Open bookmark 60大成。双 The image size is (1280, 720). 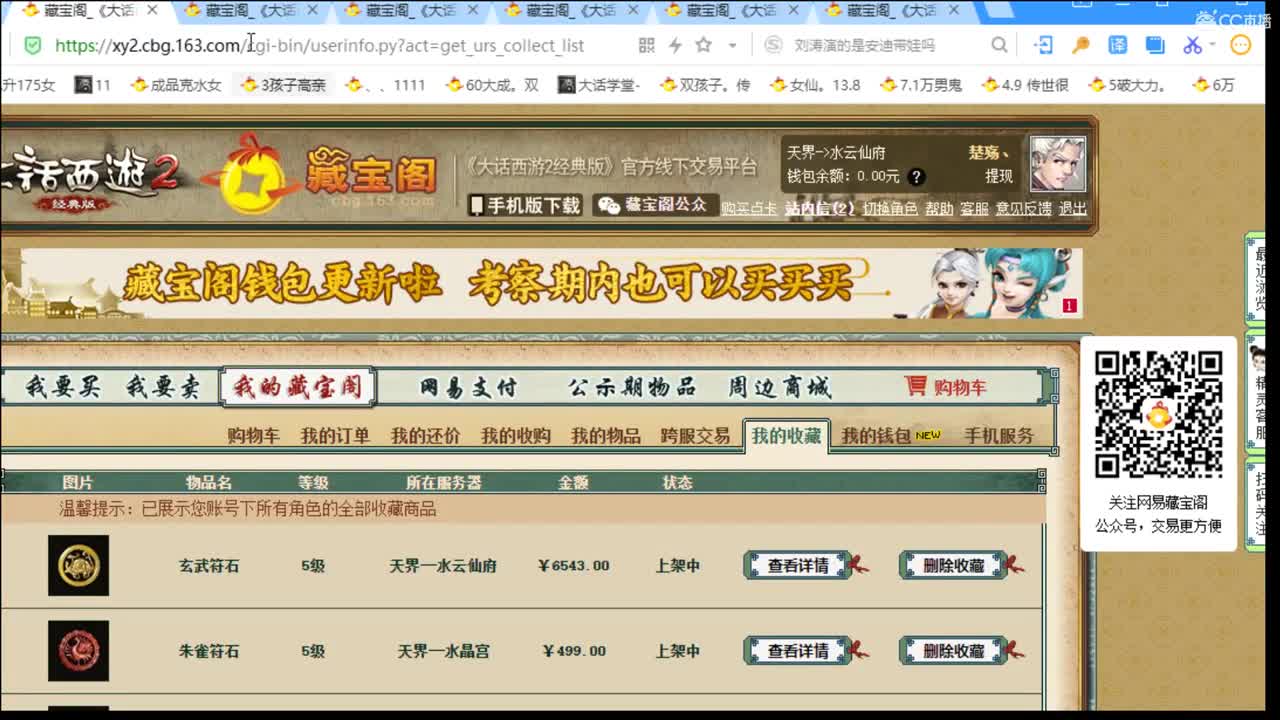click(492, 85)
